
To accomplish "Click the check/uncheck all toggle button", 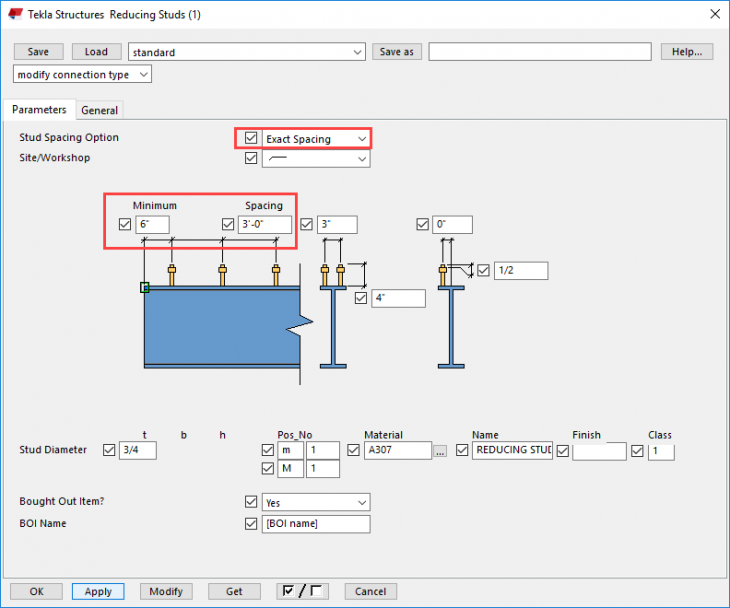I will coord(301,591).
